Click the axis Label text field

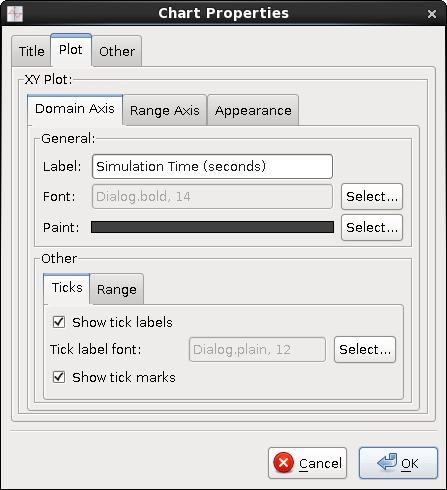tap(212, 166)
